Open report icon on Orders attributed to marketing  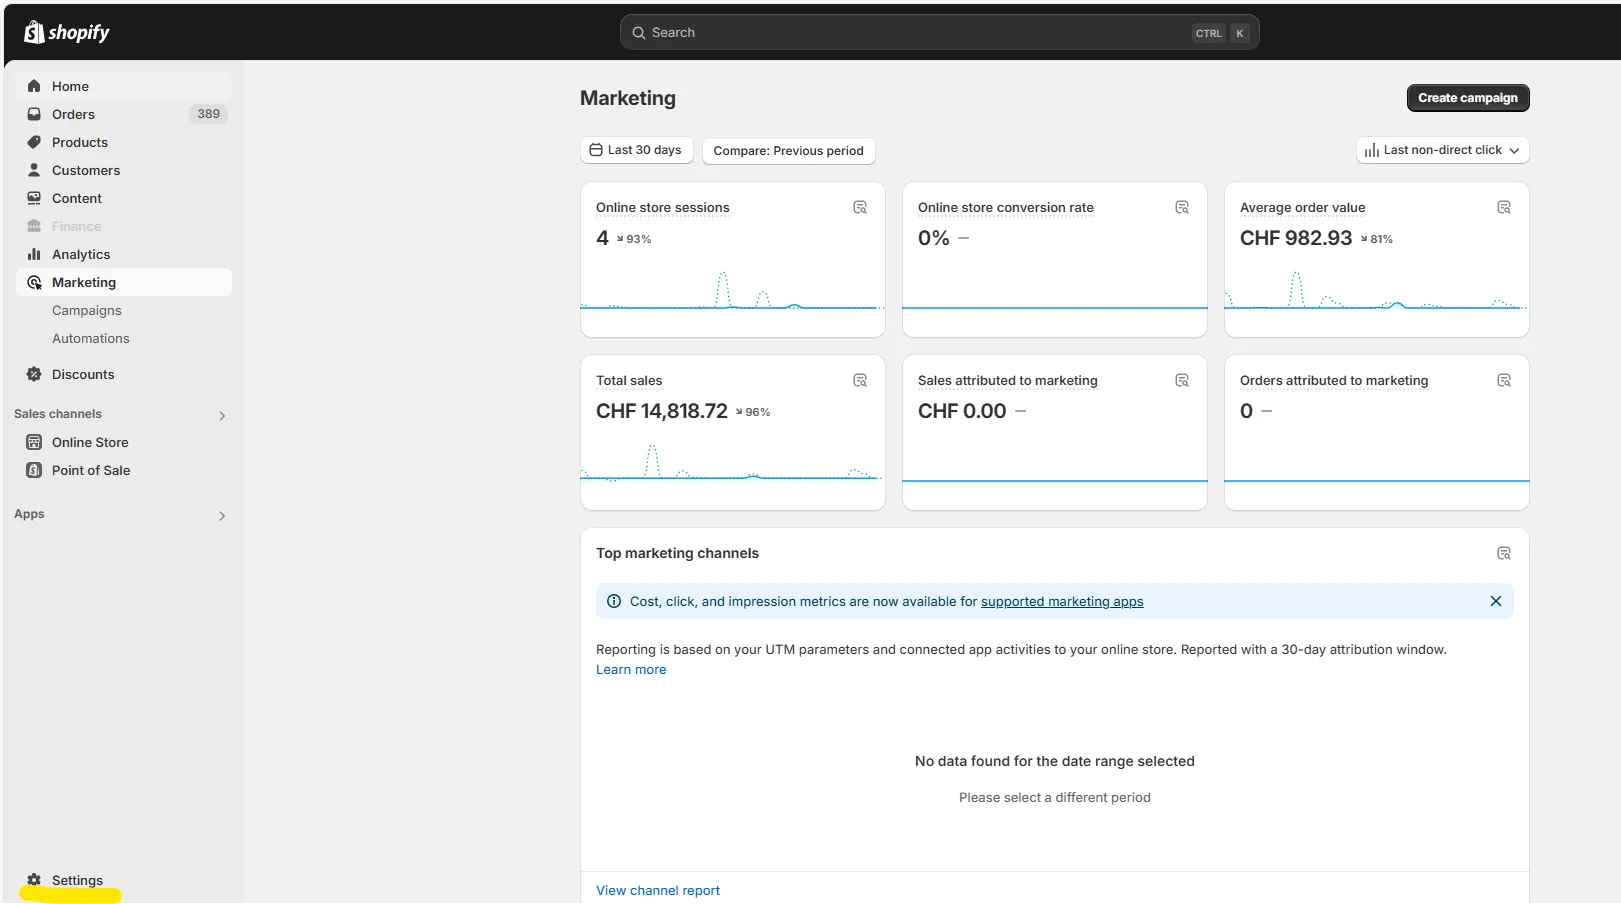(x=1503, y=380)
